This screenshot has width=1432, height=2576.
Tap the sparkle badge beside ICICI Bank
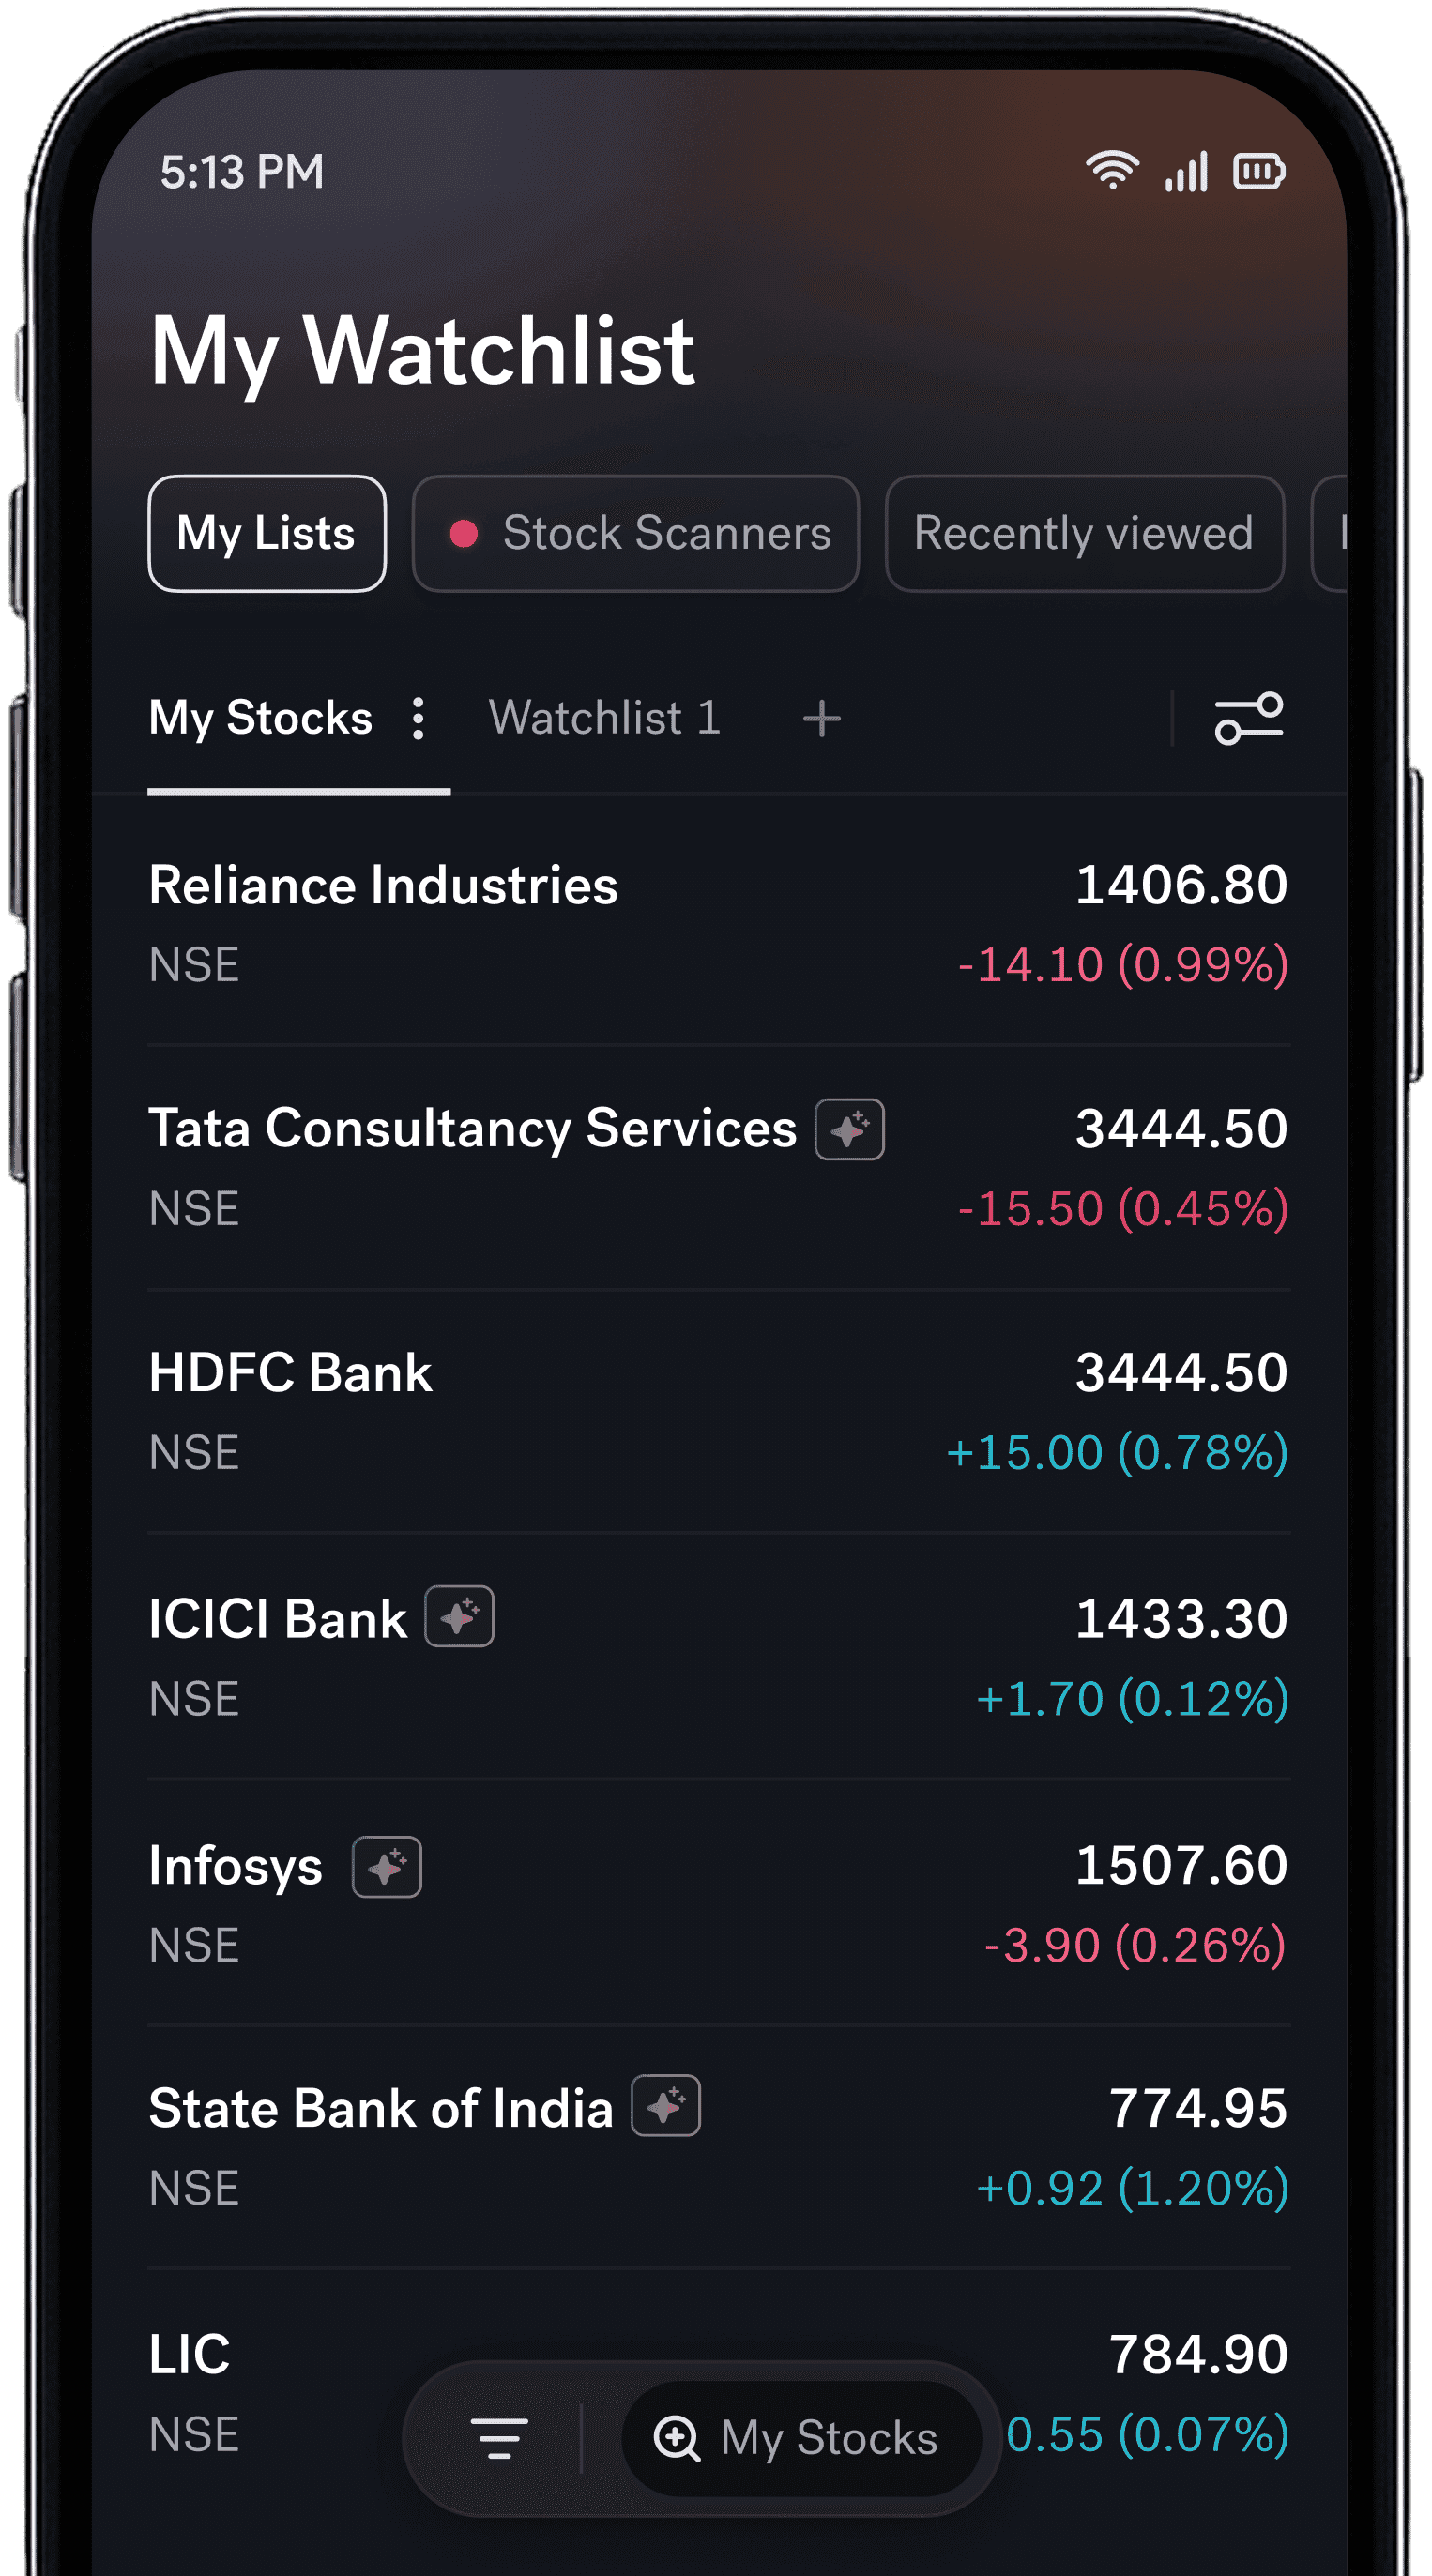pyautogui.click(x=459, y=1617)
